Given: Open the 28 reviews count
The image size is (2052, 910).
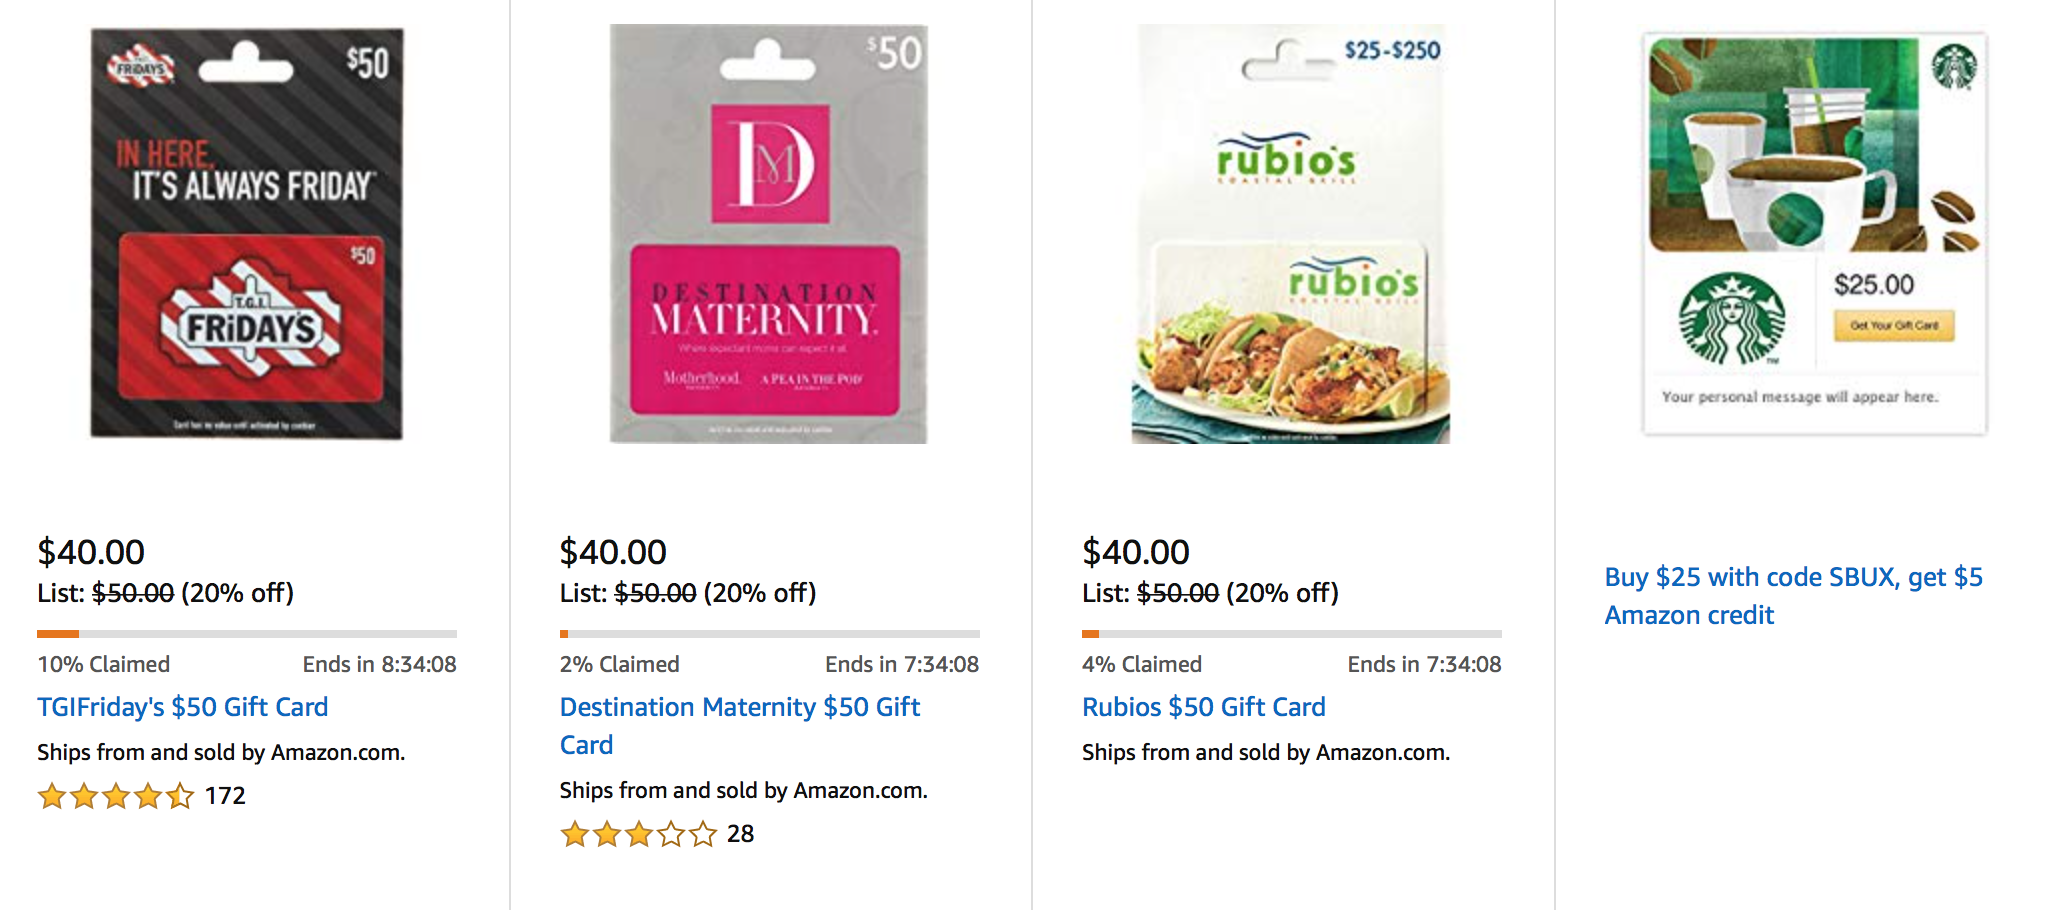Looking at the screenshot, I should pyautogui.click(x=740, y=834).
